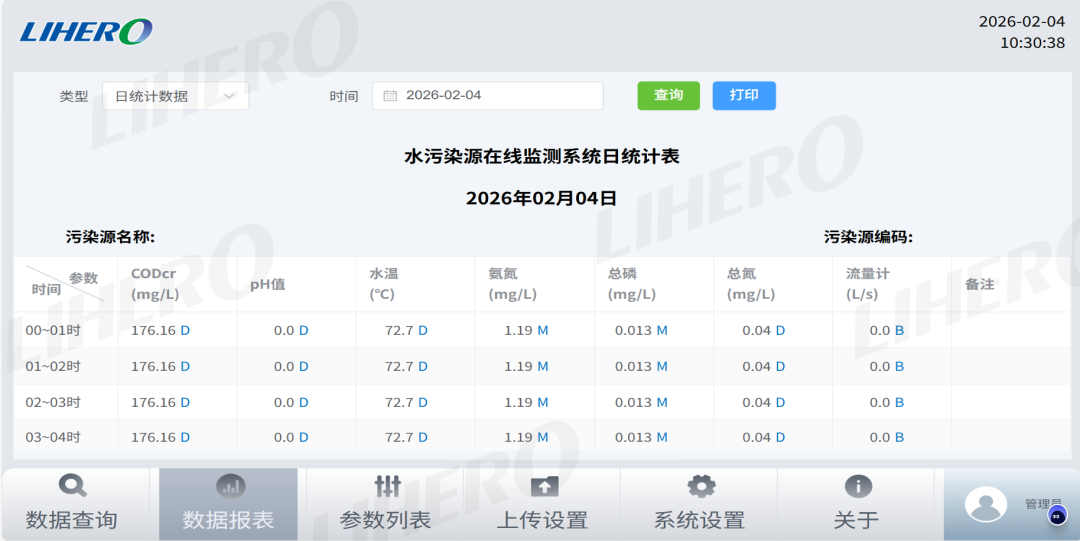Click the sliders icon above 参数列表
1080x541 pixels.
point(387,486)
